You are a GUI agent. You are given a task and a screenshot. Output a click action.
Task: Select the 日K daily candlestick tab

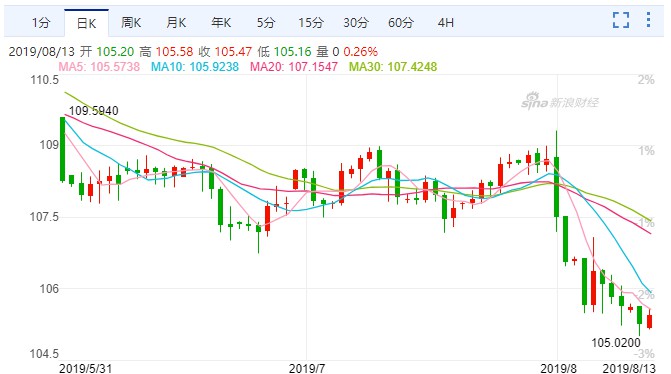tap(86, 23)
